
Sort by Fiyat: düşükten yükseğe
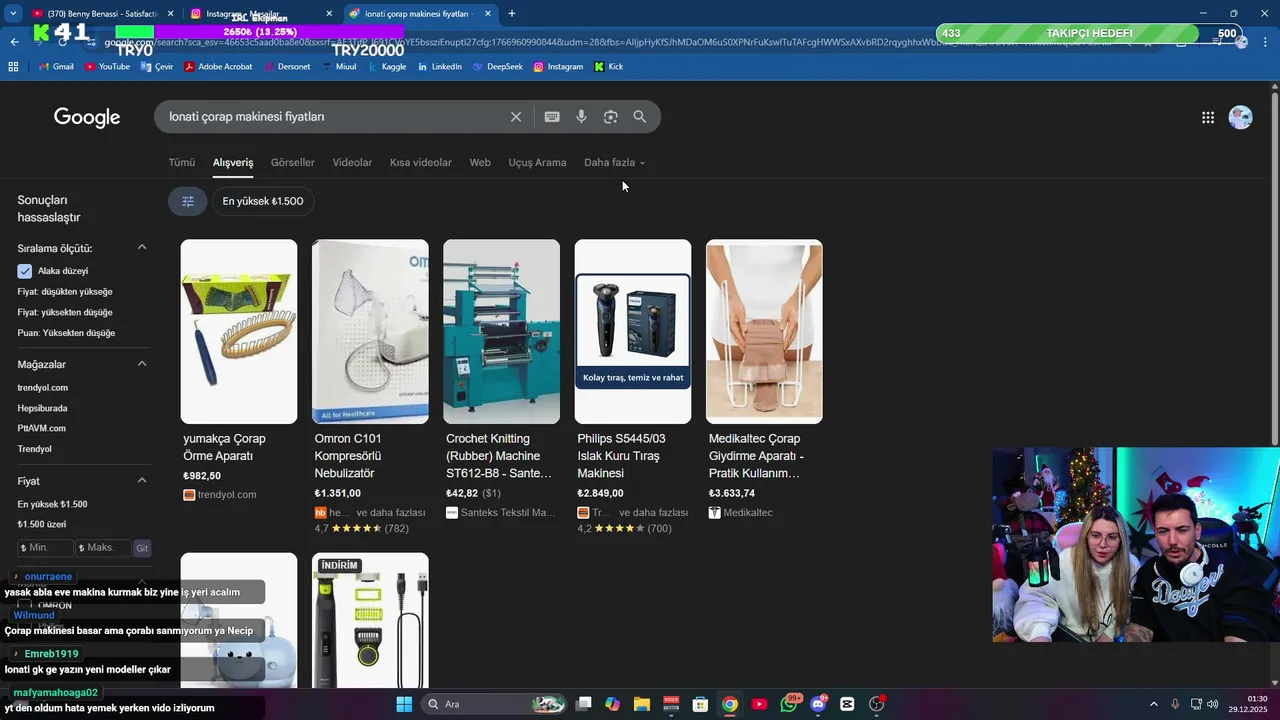pyautogui.click(x=65, y=292)
